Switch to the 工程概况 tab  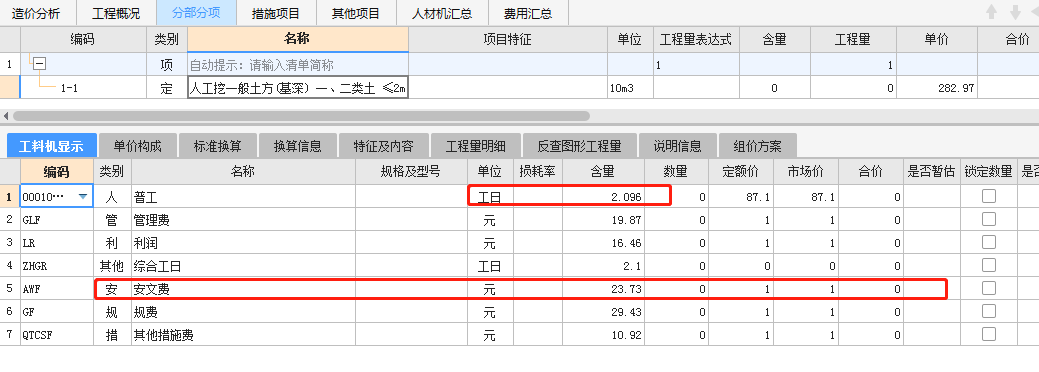[116, 13]
